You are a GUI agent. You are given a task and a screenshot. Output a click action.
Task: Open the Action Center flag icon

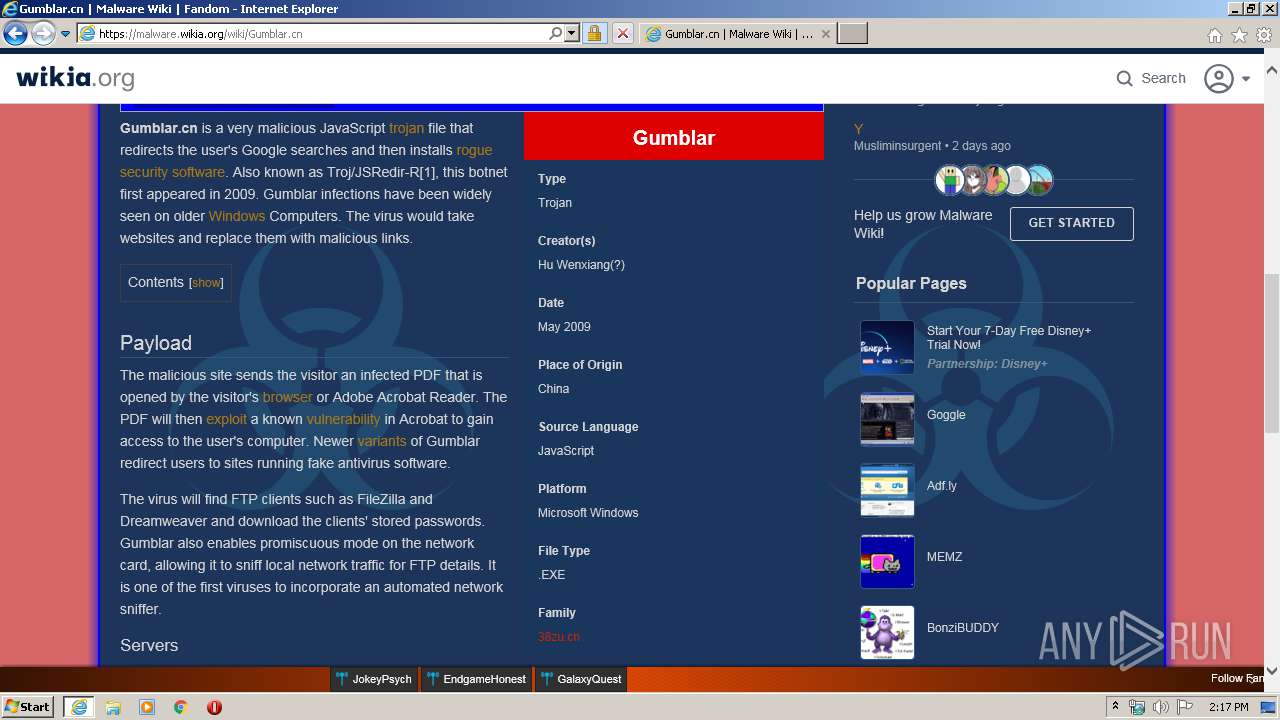[1185, 707]
